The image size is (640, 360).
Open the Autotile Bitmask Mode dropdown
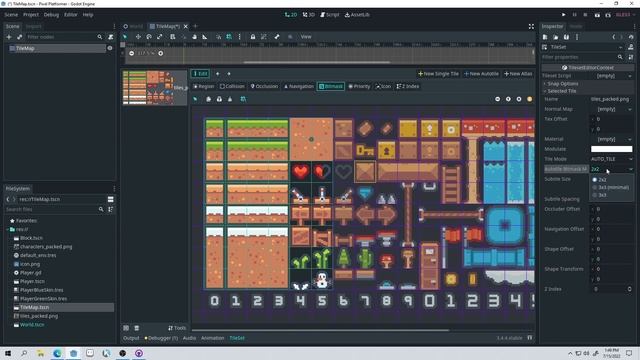coord(611,169)
